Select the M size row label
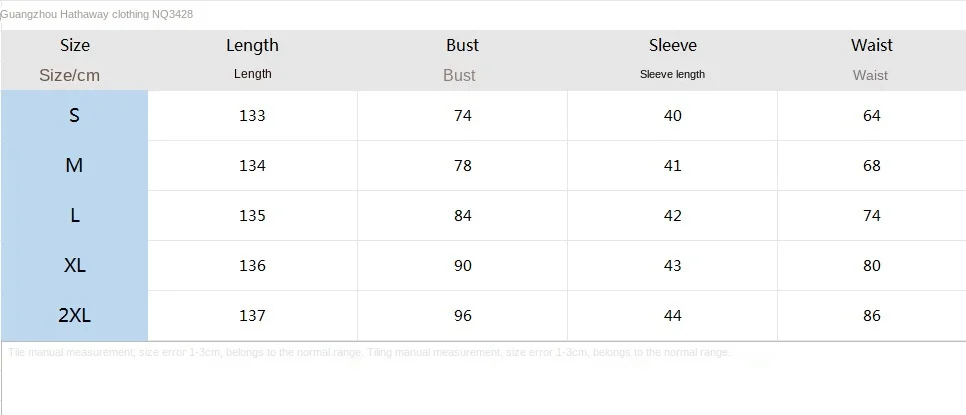The height and width of the screenshot is (415, 966). click(74, 165)
